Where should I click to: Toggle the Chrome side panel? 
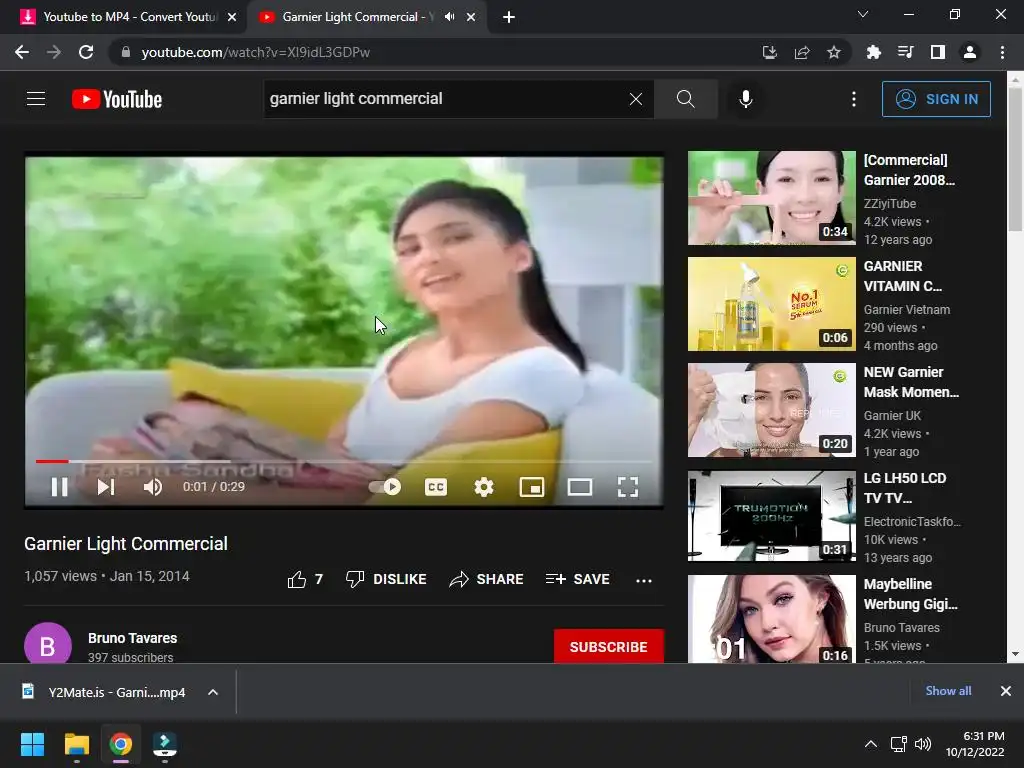click(938, 52)
